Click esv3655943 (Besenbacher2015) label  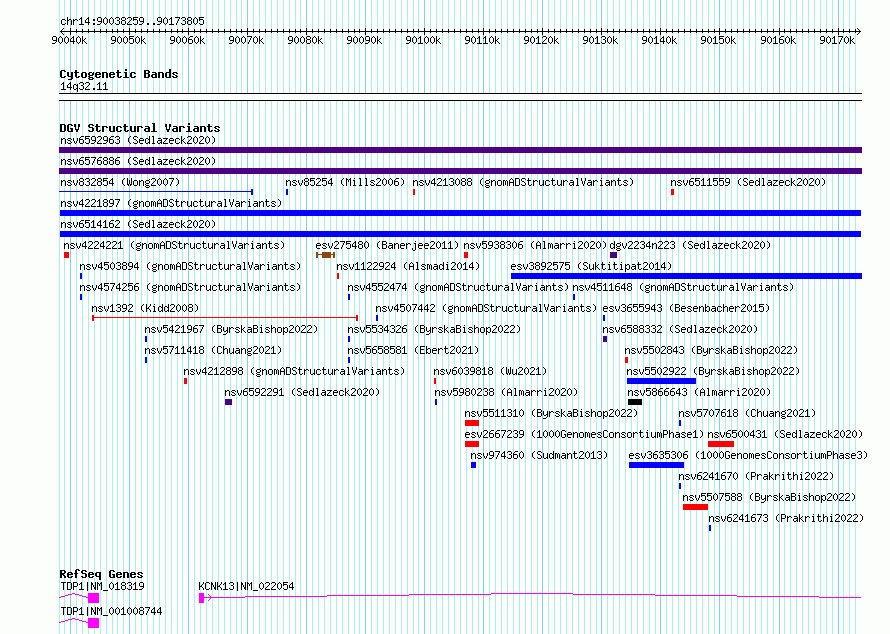[686, 308]
